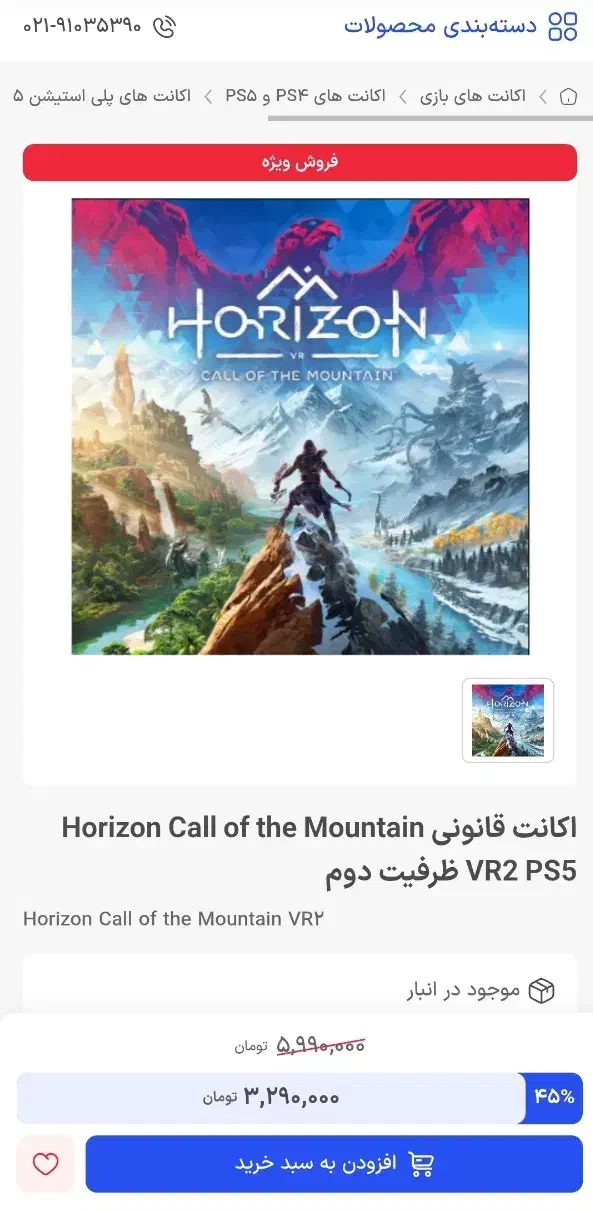Screen dimensions: 593x1210
Task: Click shopping cart icon in buy button
Action: (x=421, y=1164)
